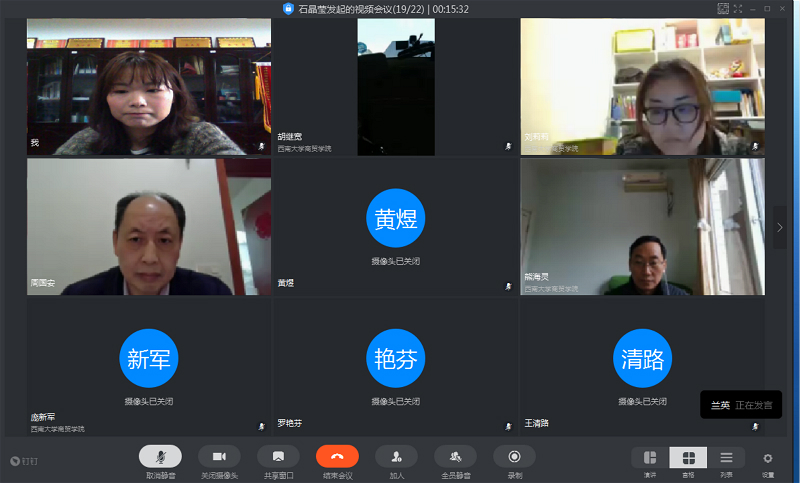Switch to 演讲 speaker layout
This screenshot has height=483, width=800.
click(650, 458)
